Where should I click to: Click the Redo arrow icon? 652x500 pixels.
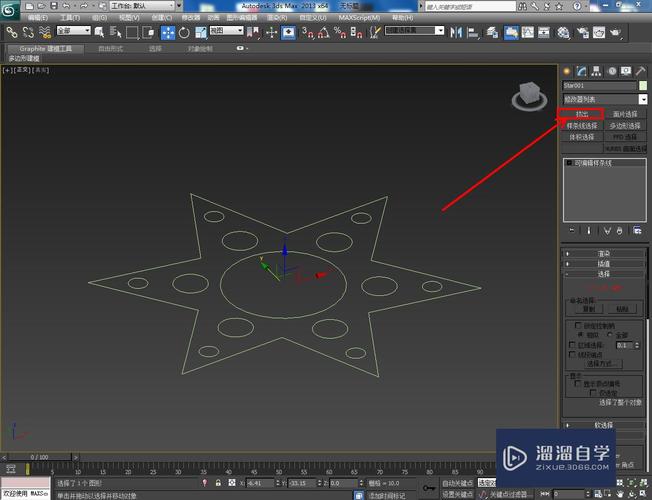(85, 6)
